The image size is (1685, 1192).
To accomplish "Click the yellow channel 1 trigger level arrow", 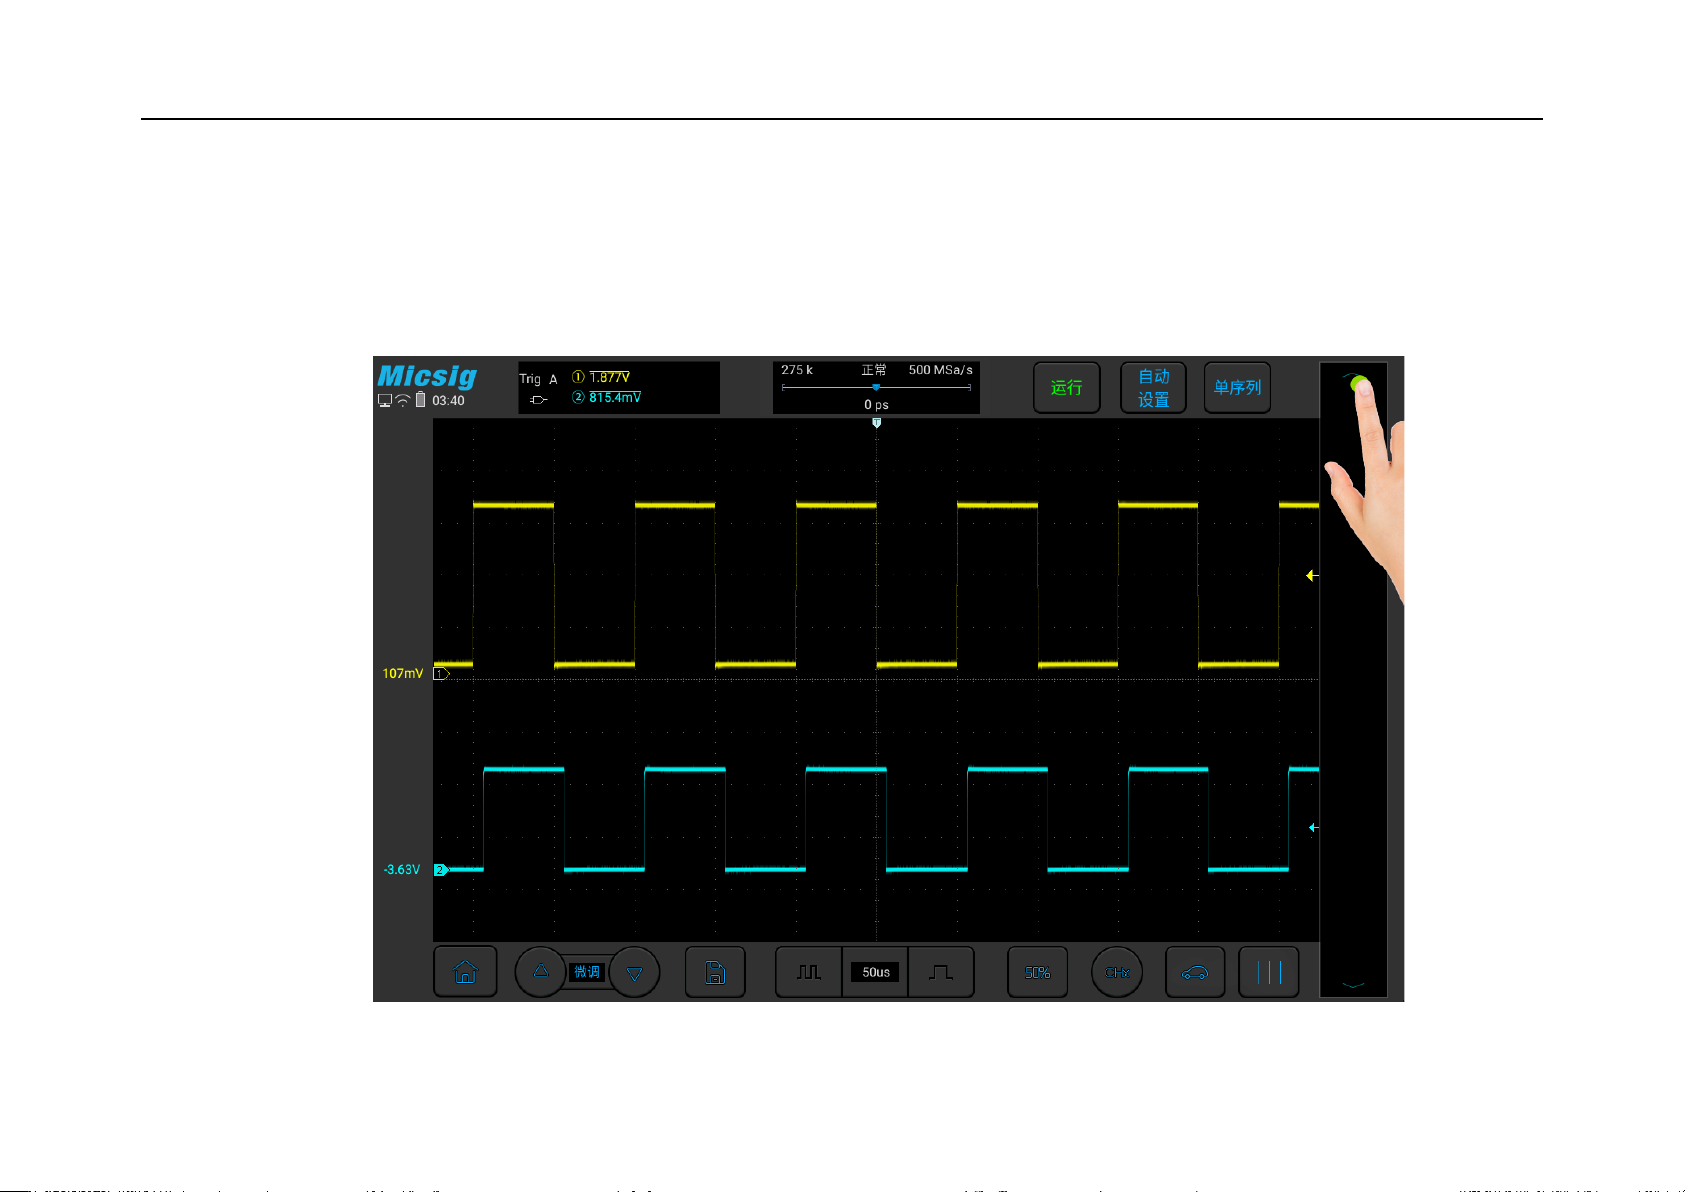I will point(1312,576).
